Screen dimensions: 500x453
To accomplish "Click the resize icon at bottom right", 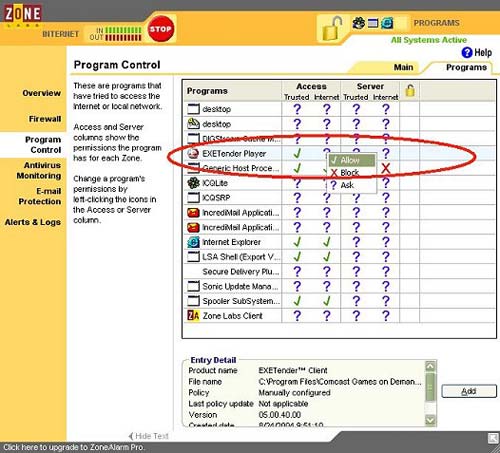I will tap(493, 438).
